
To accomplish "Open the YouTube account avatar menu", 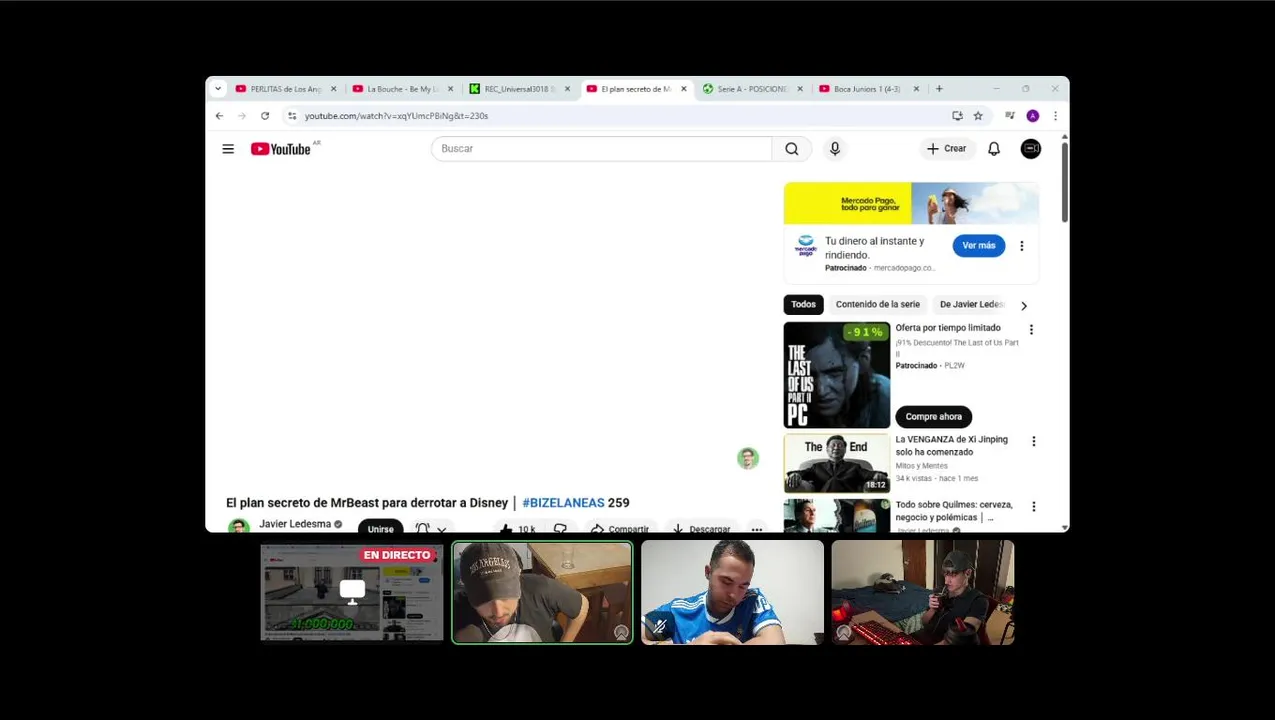I will [x=1031, y=149].
